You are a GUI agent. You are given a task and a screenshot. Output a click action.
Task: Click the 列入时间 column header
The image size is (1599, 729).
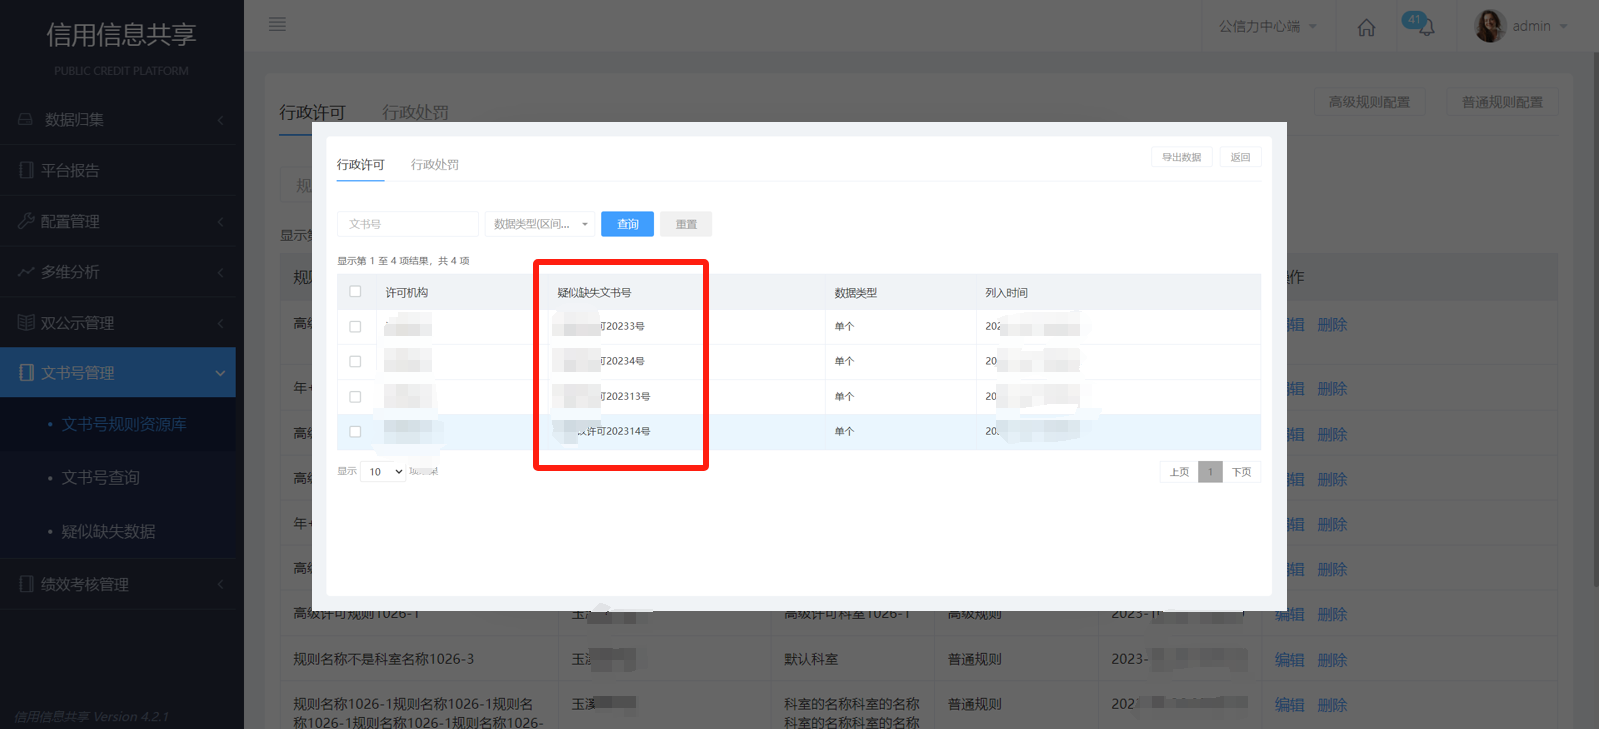1006,293
